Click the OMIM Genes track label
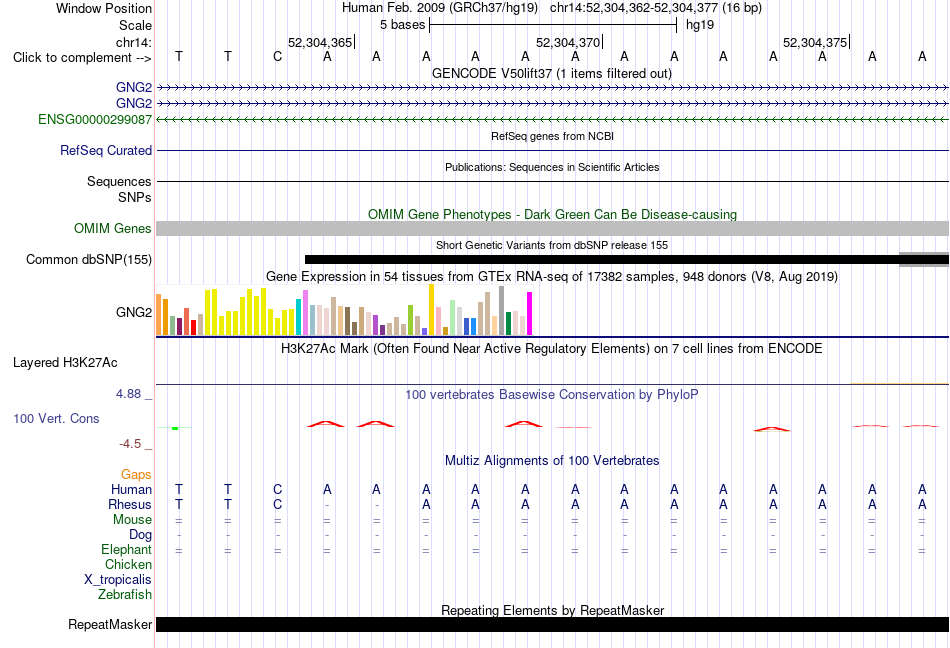Viewport: 950px width, 648px height. 113,228
